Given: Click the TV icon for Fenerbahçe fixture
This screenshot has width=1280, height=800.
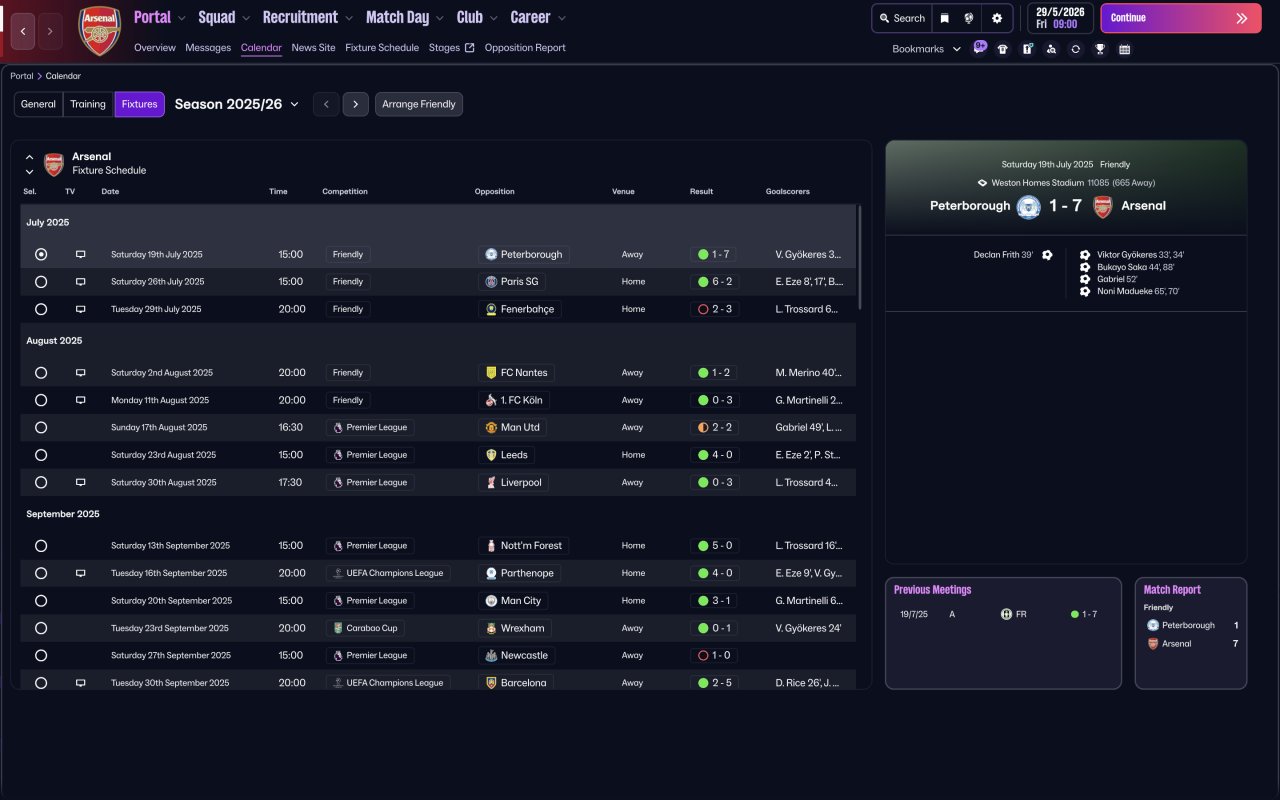Looking at the screenshot, I should point(81,310).
